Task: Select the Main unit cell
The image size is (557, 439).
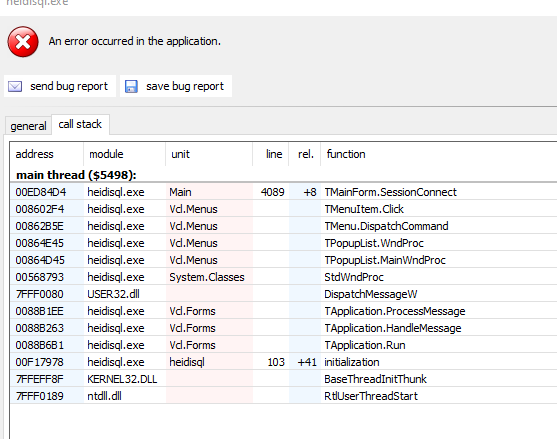Action: [x=180, y=192]
